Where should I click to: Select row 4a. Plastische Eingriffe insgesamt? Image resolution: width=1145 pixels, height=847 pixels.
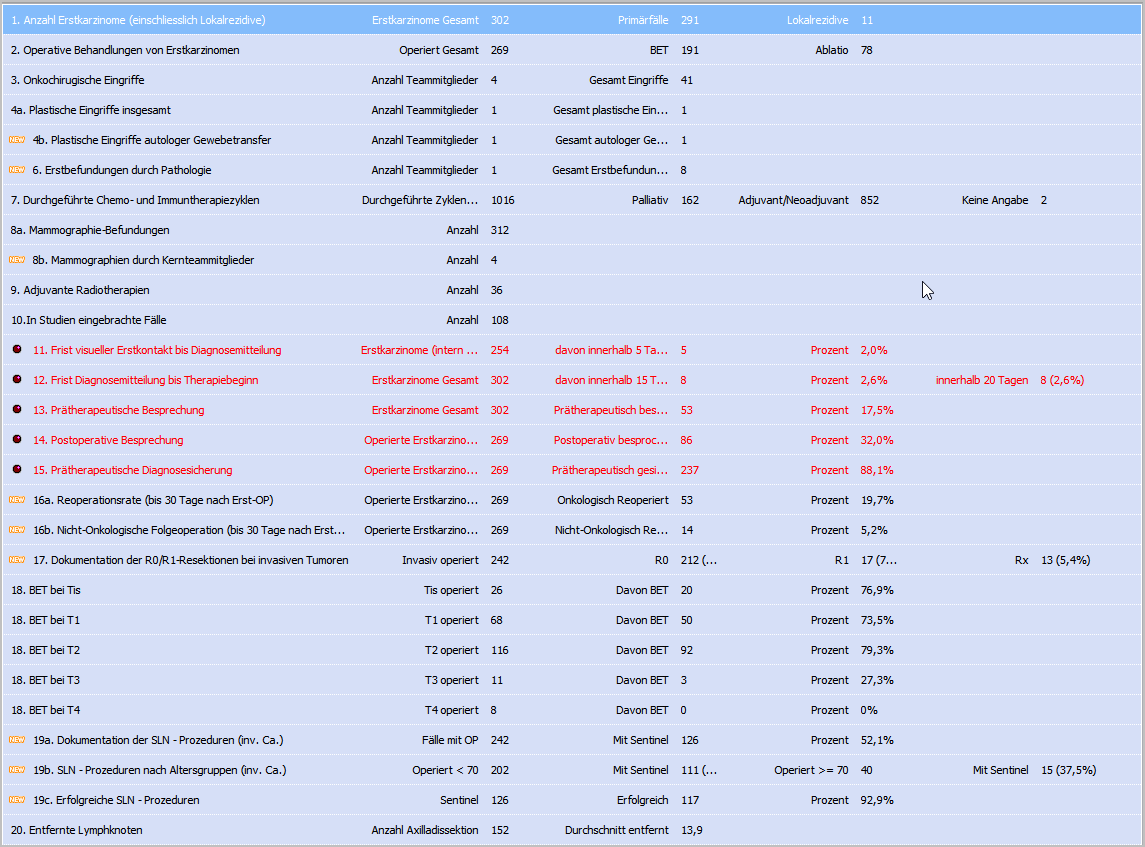(x=571, y=110)
